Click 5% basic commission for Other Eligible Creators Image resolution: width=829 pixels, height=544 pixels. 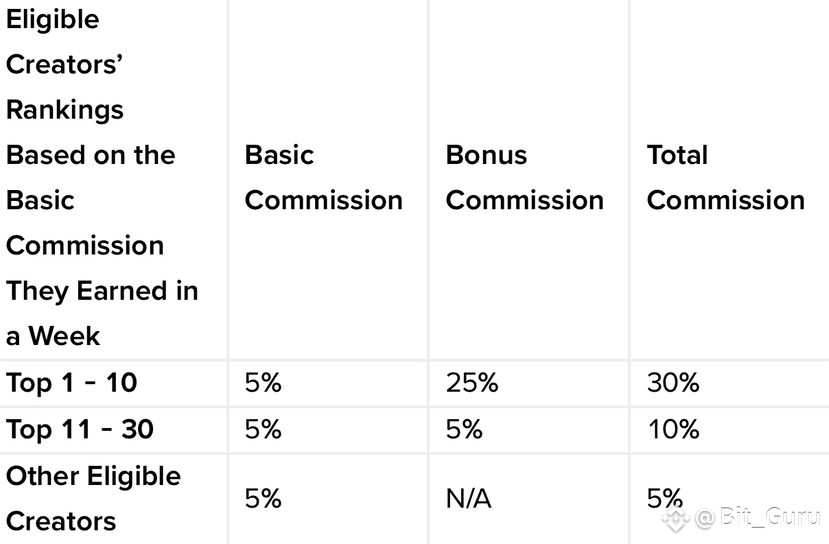point(263,499)
